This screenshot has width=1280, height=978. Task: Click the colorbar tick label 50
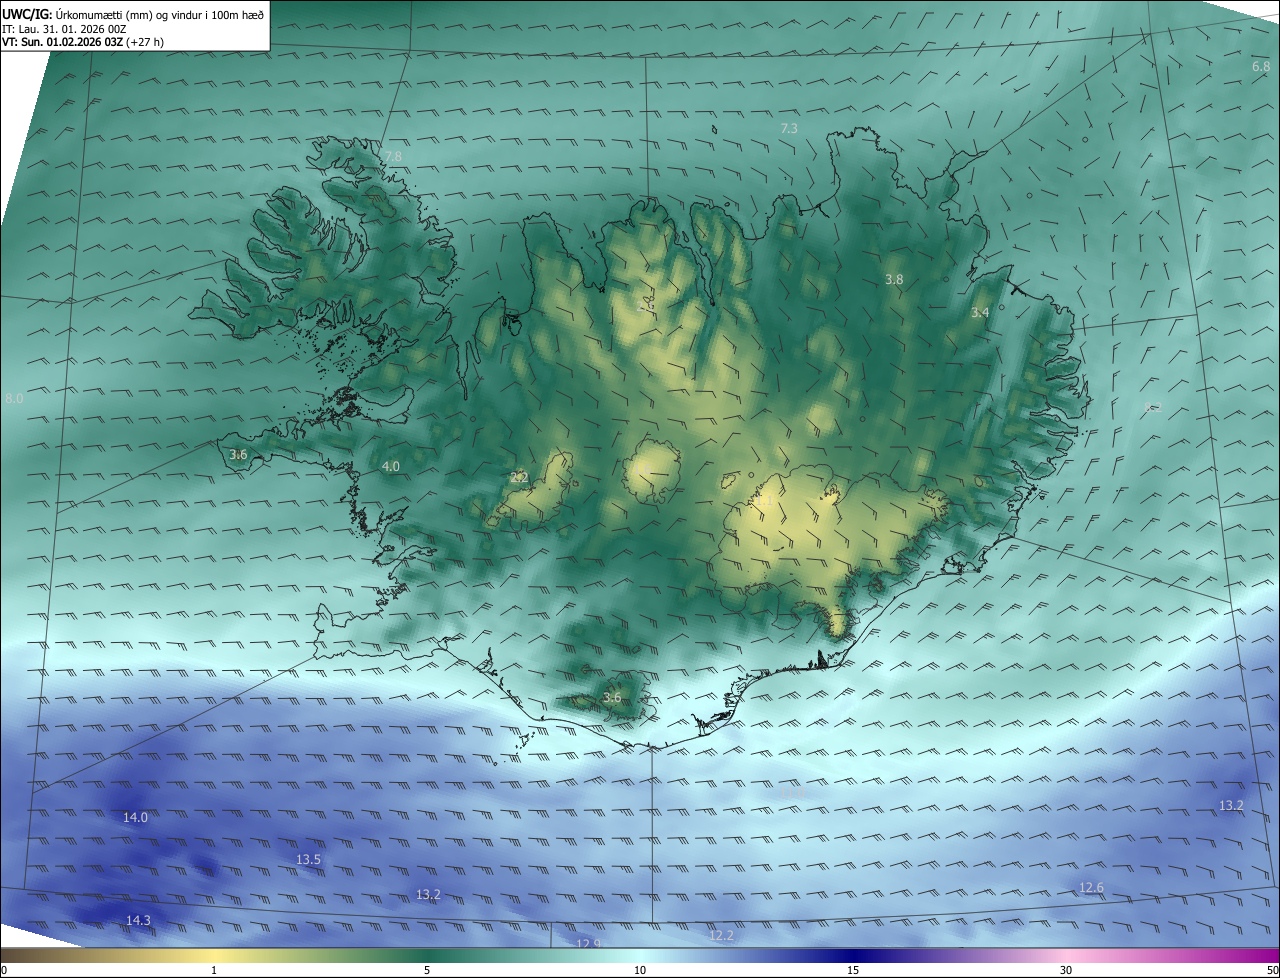click(1272, 970)
